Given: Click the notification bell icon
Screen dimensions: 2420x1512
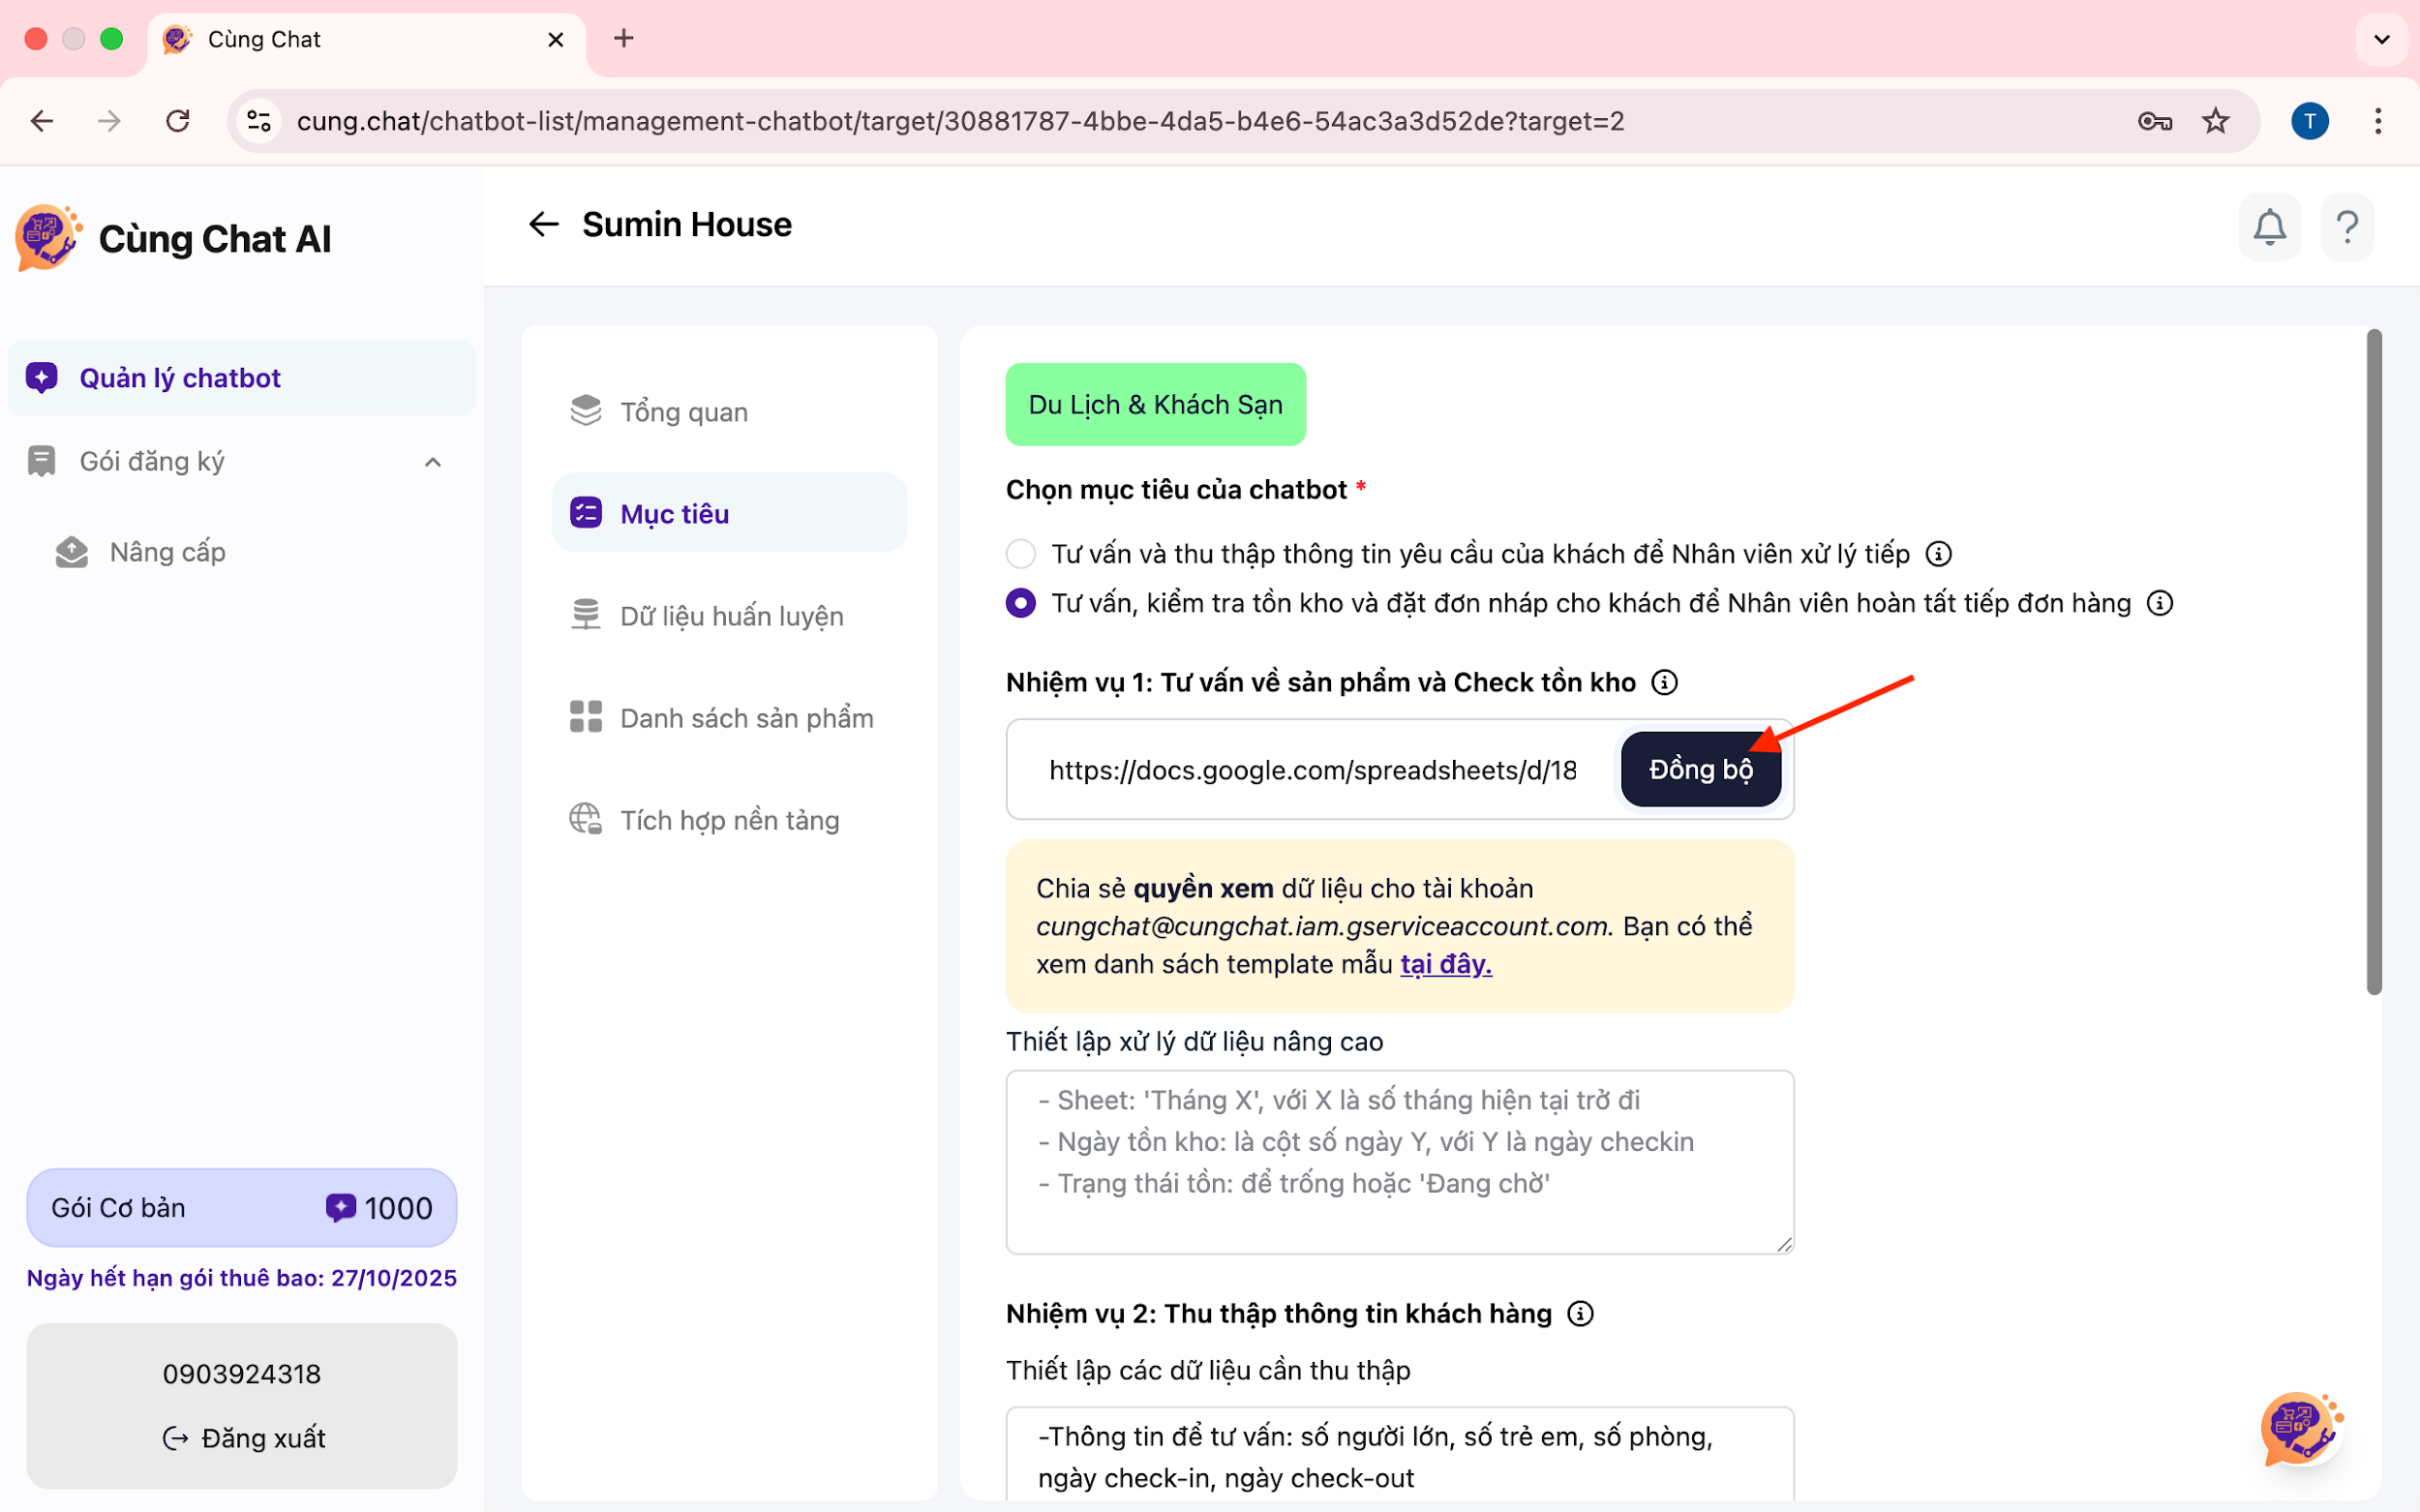Looking at the screenshot, I should click(x=2269, y=227).
